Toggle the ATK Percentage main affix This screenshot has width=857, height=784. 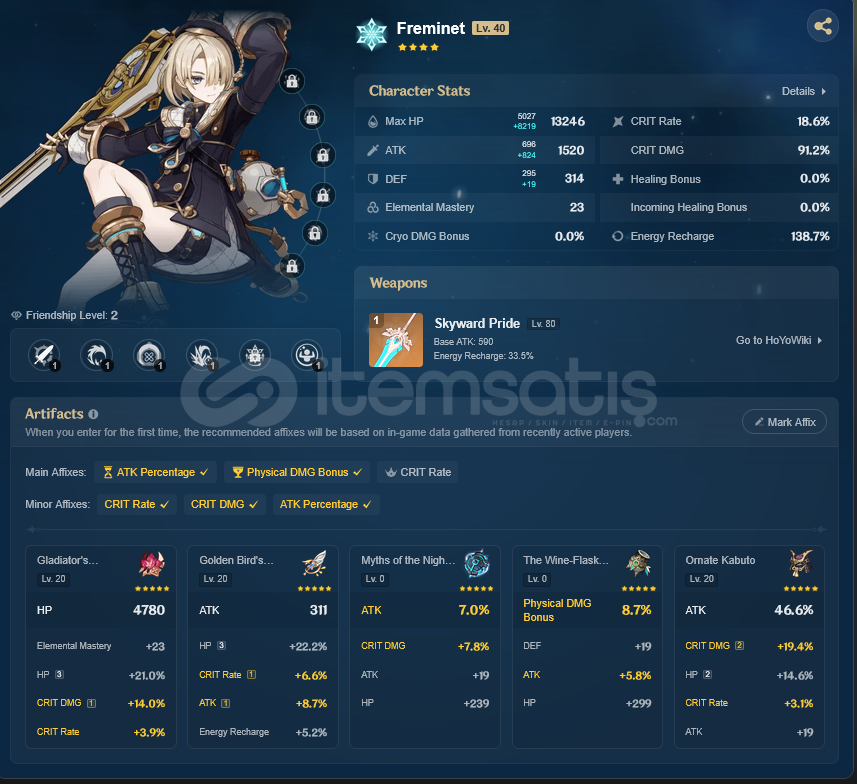pos(155,472)
